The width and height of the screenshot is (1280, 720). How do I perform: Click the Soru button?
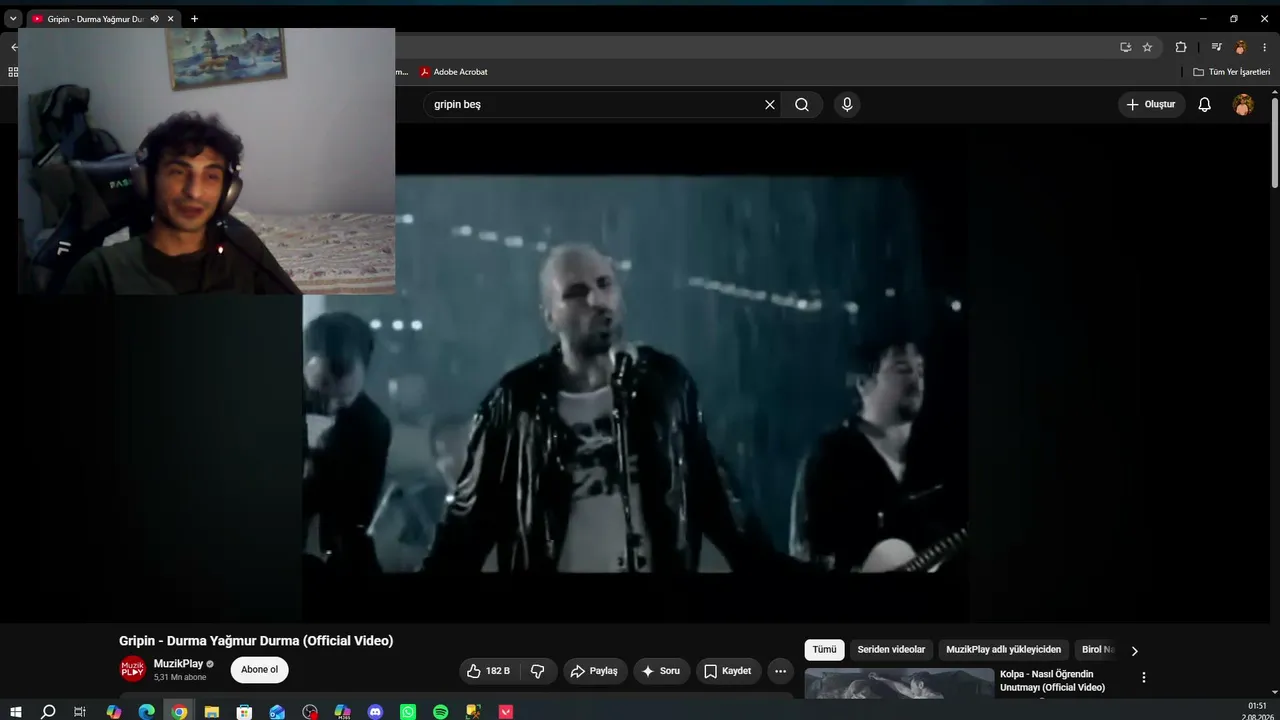661,671
